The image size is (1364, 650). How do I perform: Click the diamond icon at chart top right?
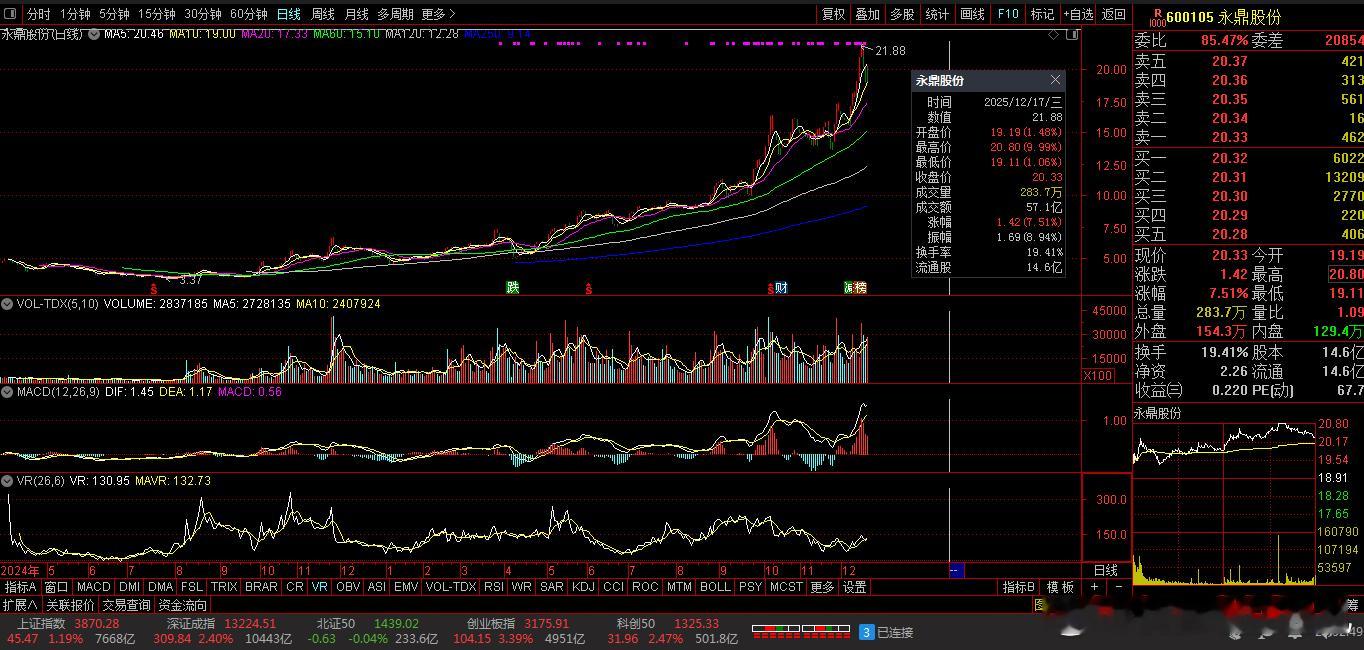pyautogui.click(x=1054, y=34)
